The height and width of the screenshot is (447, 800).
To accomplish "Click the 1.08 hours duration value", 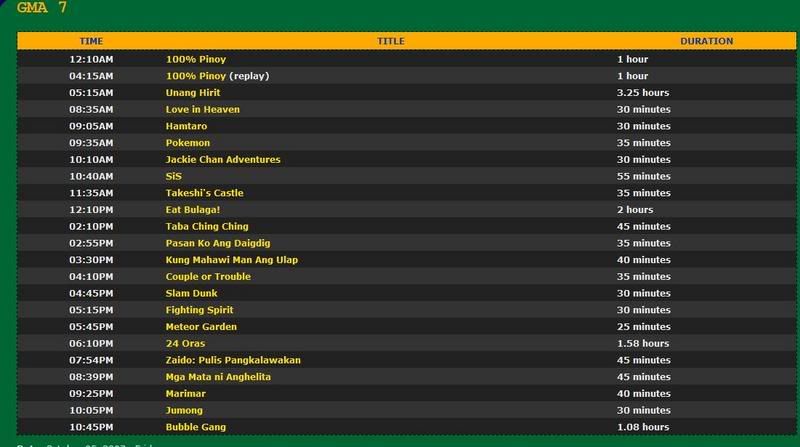I will (643, 427).
